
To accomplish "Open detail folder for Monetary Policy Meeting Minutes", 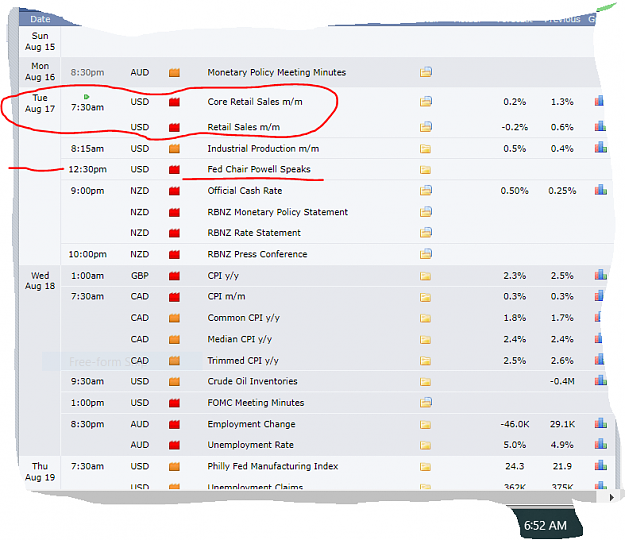I will coord(425,72).
